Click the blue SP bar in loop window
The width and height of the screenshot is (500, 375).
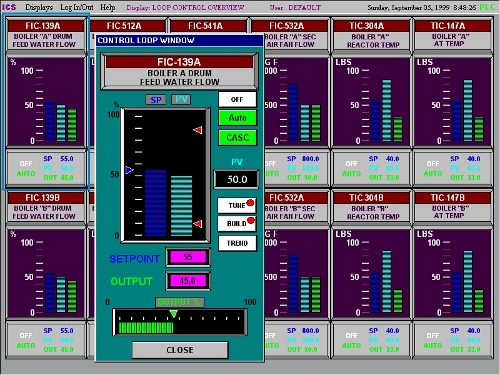click(155, 203)
